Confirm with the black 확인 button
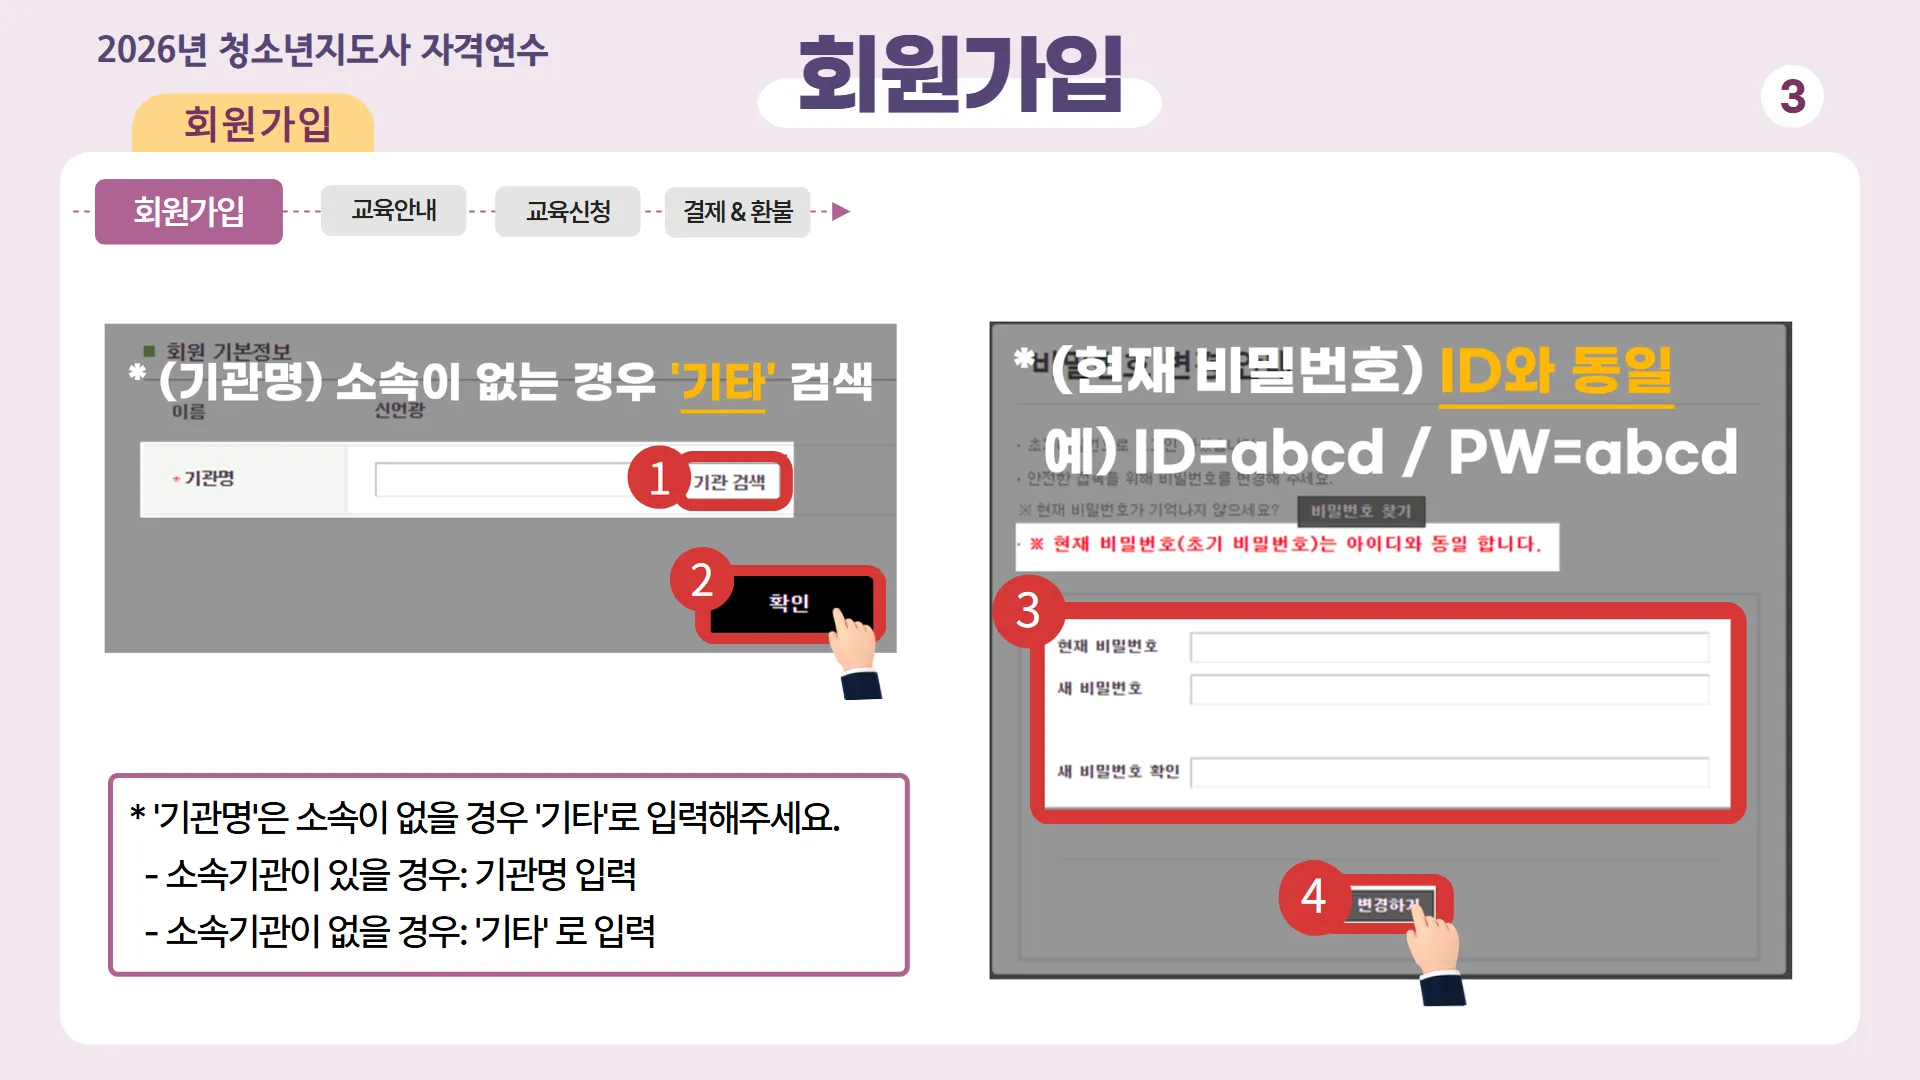1920x1080 pixels. 790,603
